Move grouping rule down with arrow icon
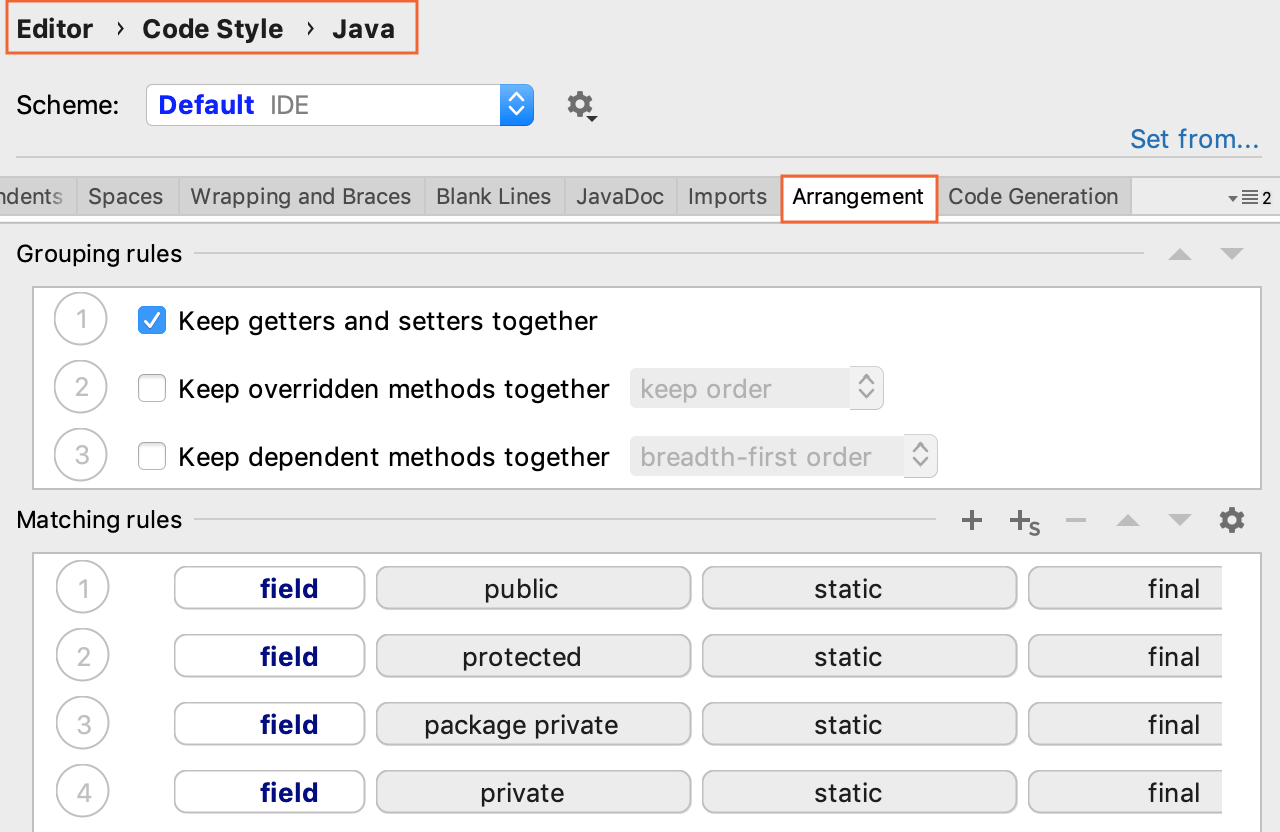This screenshot has height=832, width=1280. click(1232, 254)
